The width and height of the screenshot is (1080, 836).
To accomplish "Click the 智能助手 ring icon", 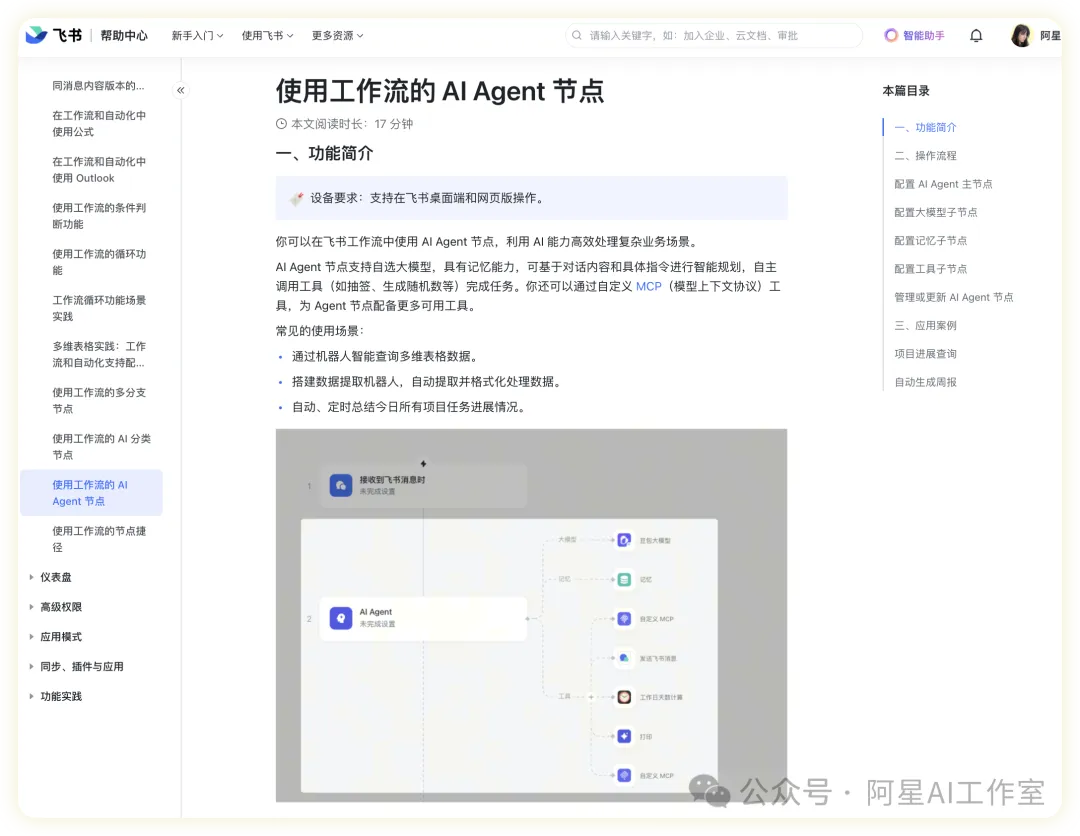I will click(x=891, y=35).
